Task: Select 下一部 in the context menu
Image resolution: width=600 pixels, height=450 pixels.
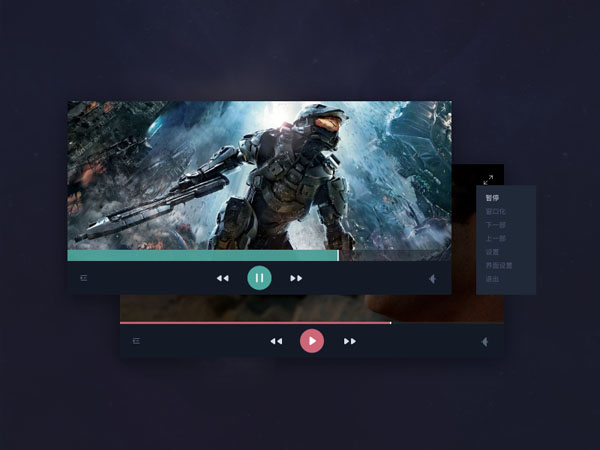Action: tap(496, 225)
